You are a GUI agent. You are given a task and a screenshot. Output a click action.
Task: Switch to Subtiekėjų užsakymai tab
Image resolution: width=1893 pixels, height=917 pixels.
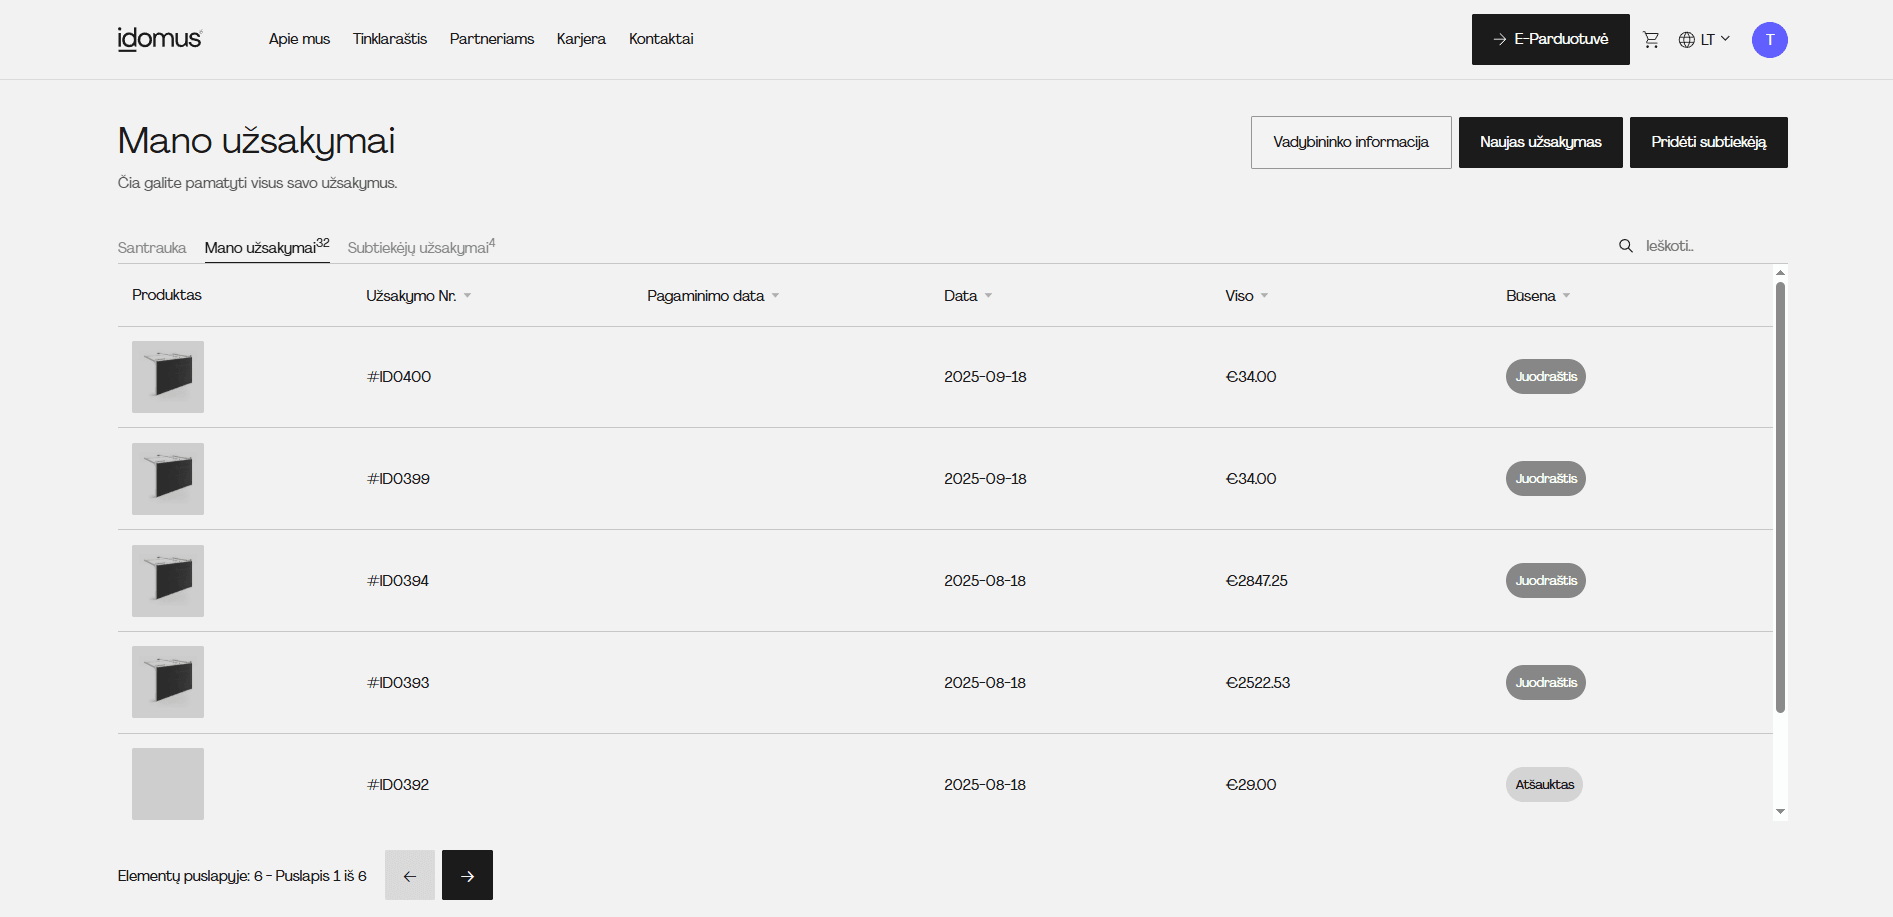coord(420,247)
